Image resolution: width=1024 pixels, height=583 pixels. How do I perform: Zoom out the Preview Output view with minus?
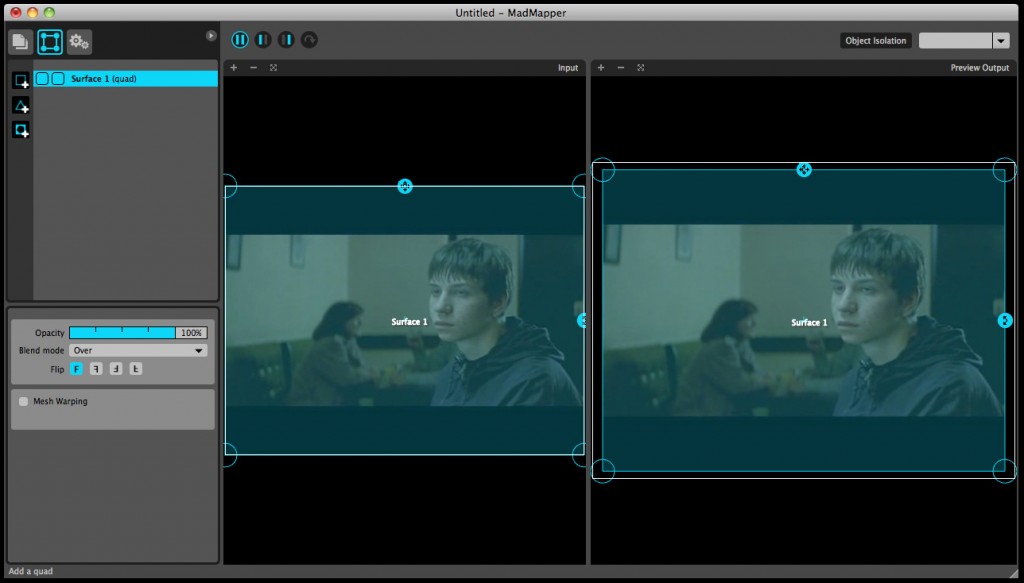(x=620, y=67)
